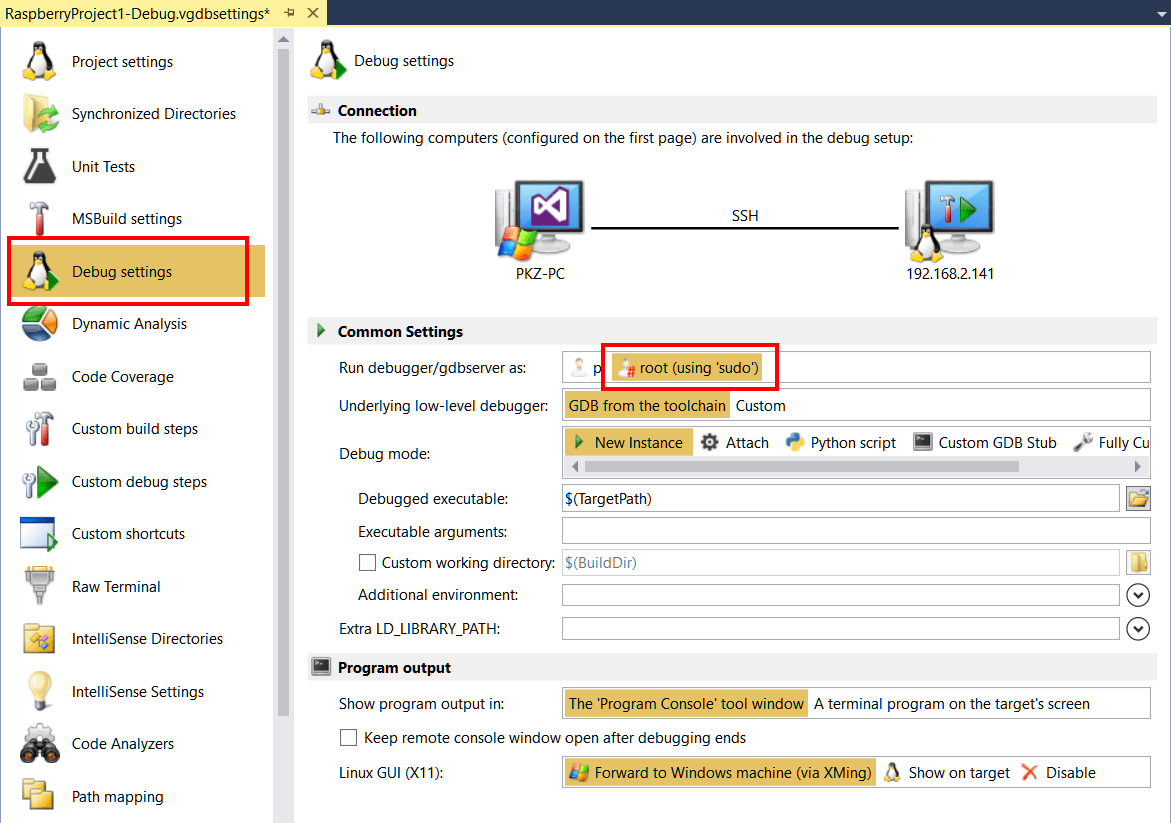Click the Code Analyzers binoculars icon

point(40,744)
